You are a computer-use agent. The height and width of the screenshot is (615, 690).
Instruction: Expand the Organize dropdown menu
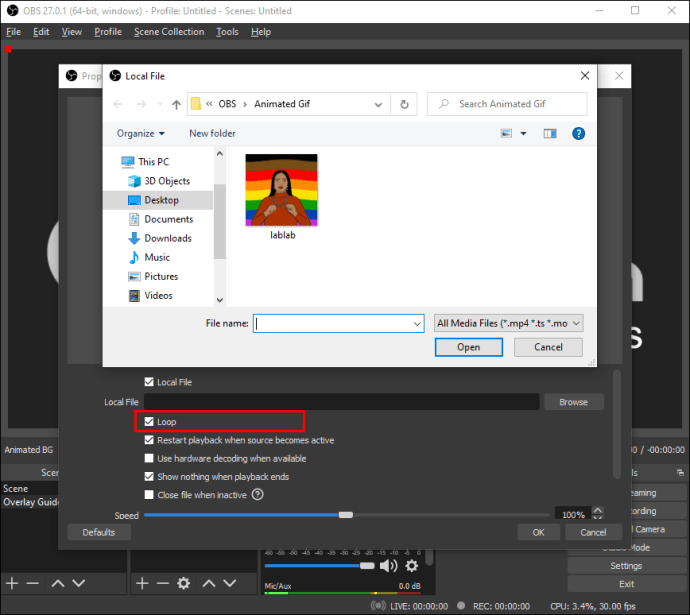click(x=141, y=133)
